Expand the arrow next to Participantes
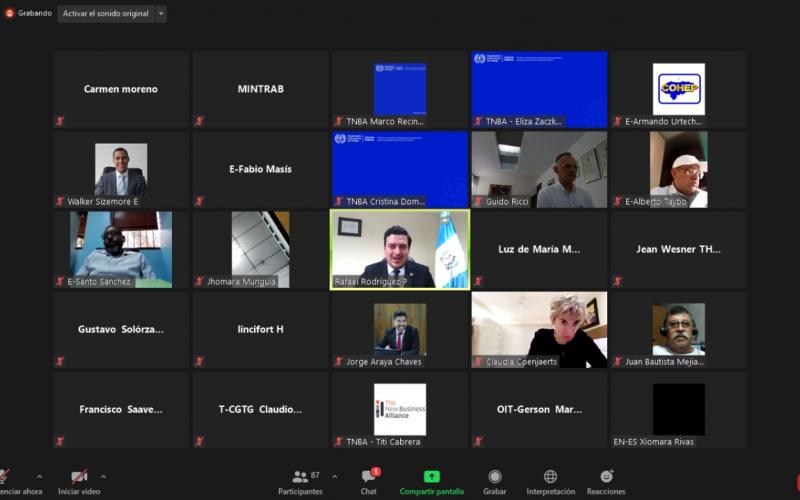This screenshot has height=500, width=800. pyautogui.click(x=334, y=476)
